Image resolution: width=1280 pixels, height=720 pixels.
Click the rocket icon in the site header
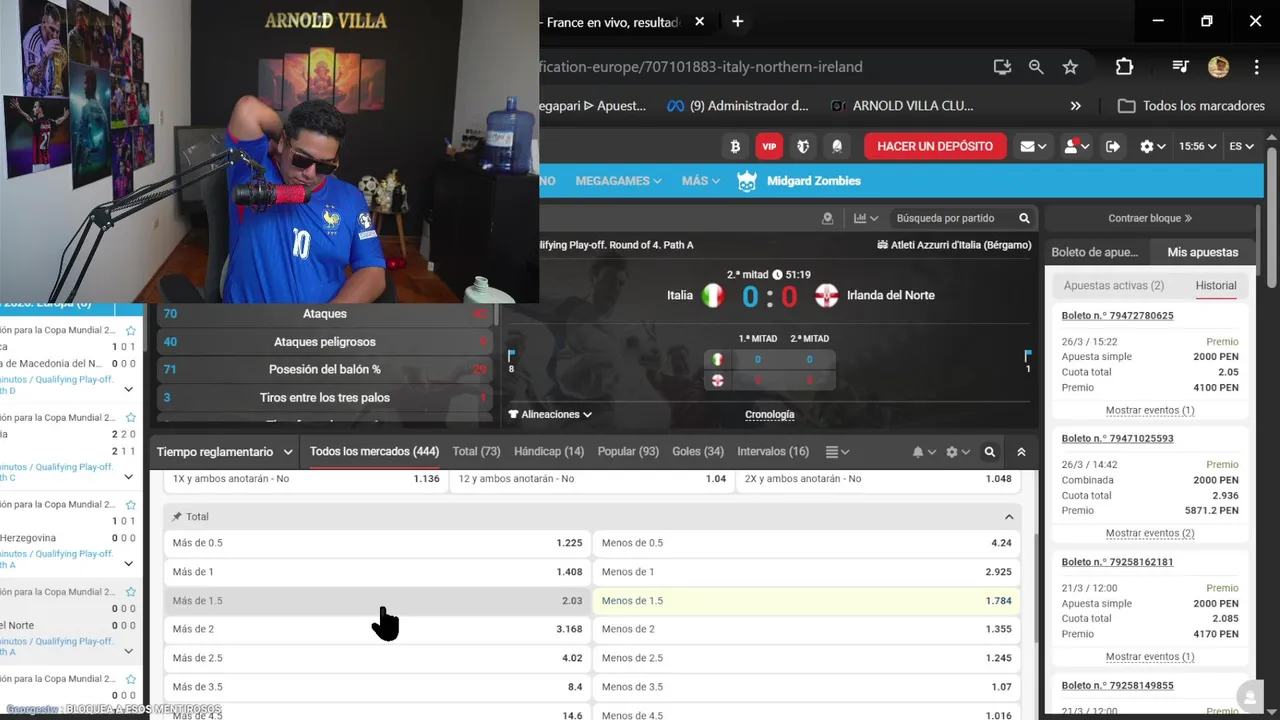837,146
